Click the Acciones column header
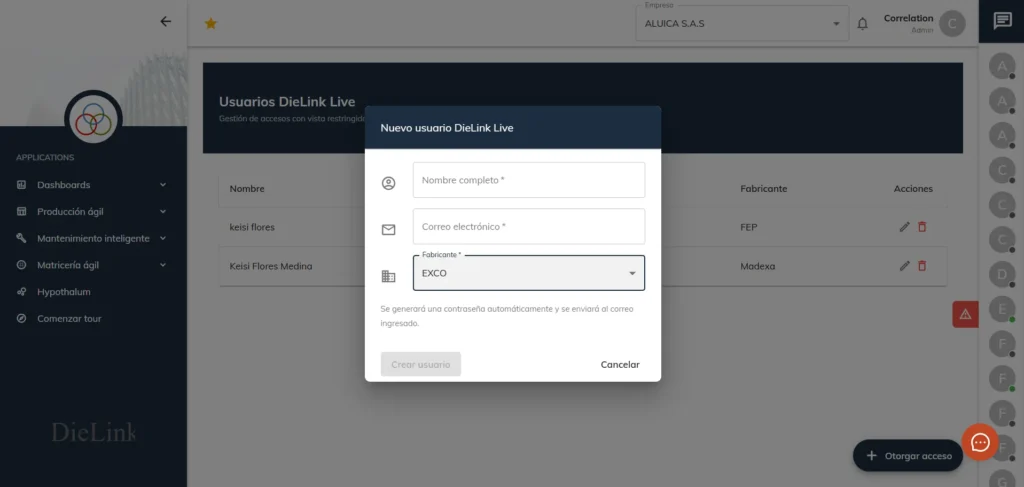The image size is (1024, 487). [x=913, y=189]
